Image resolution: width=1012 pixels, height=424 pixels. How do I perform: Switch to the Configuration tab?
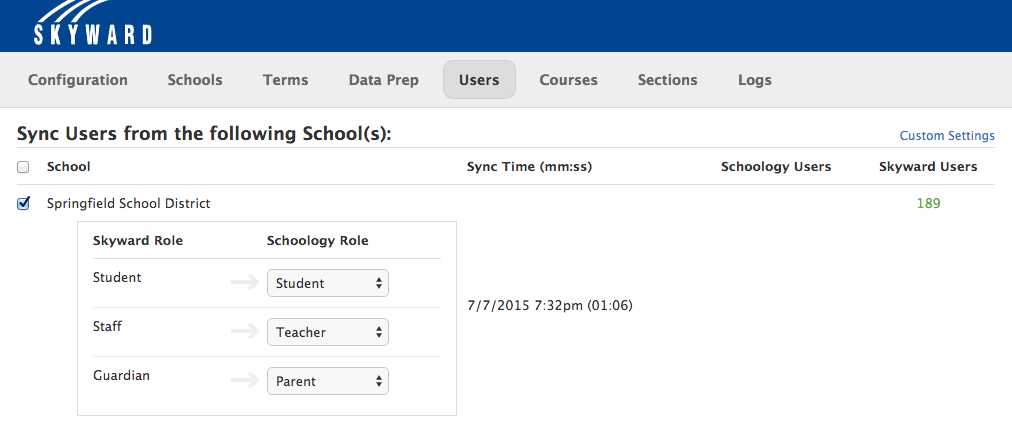78,80
